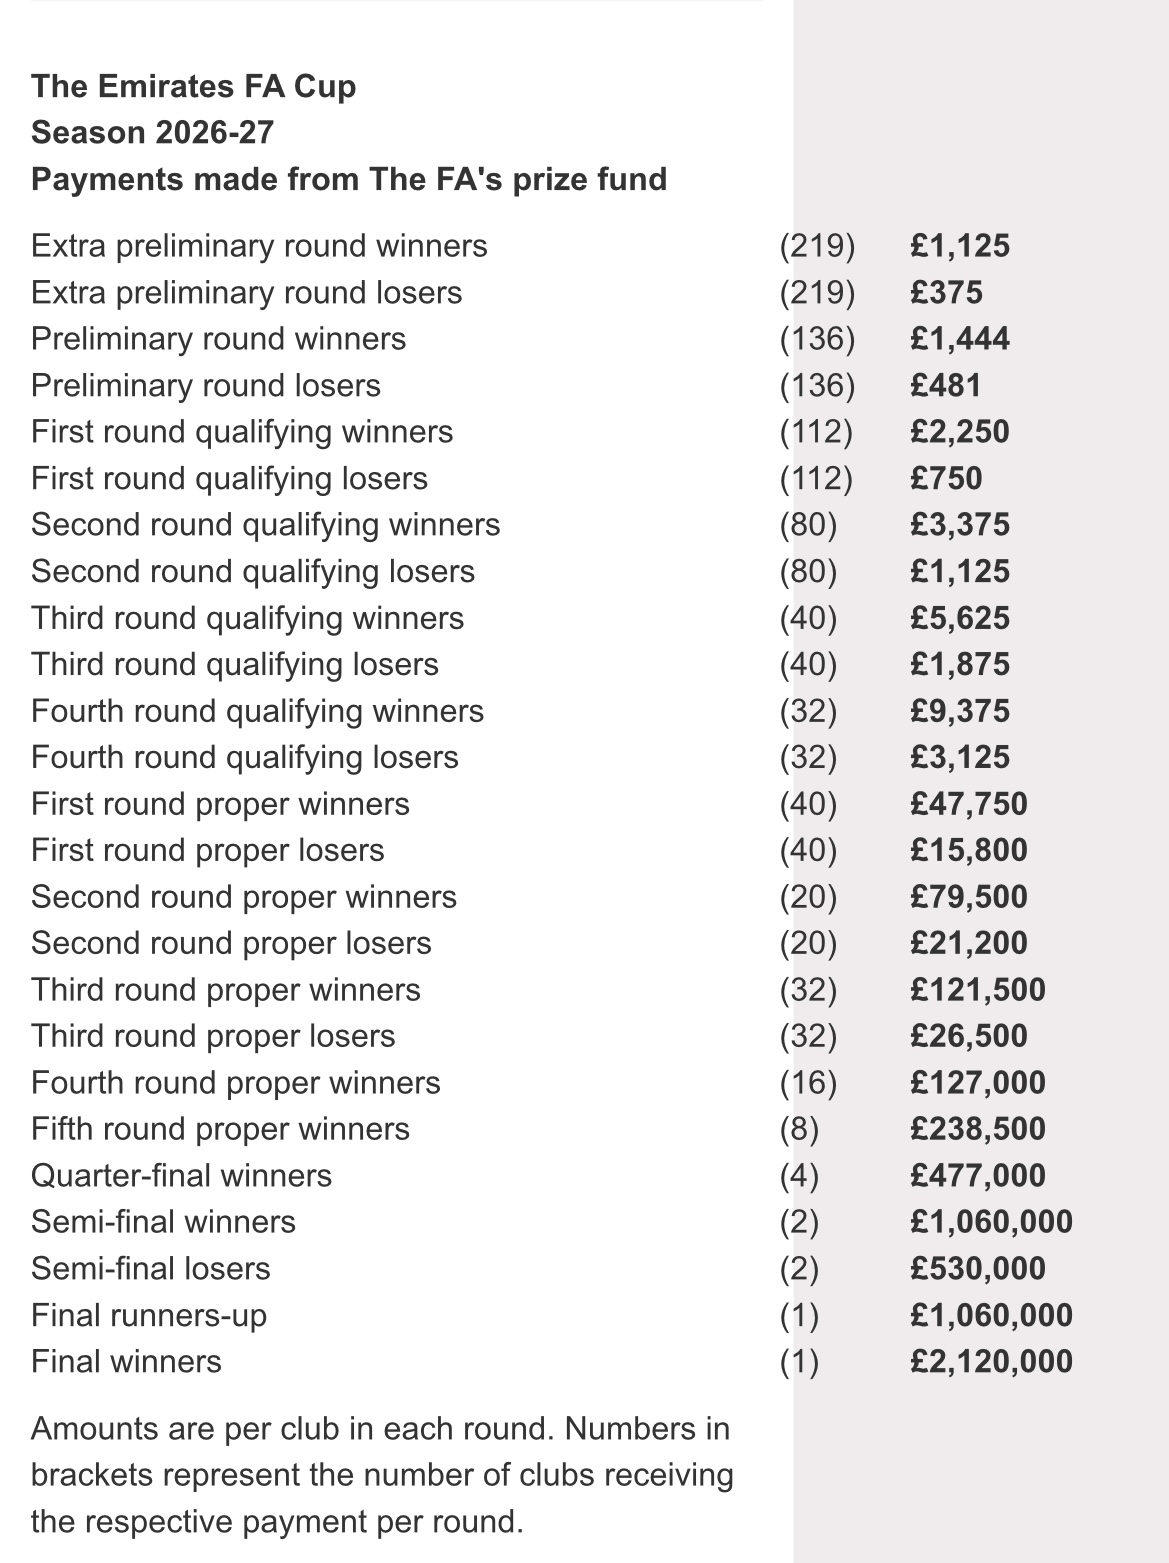Click the £15,800 first round proper losers amount

click(x=969, y=850)
